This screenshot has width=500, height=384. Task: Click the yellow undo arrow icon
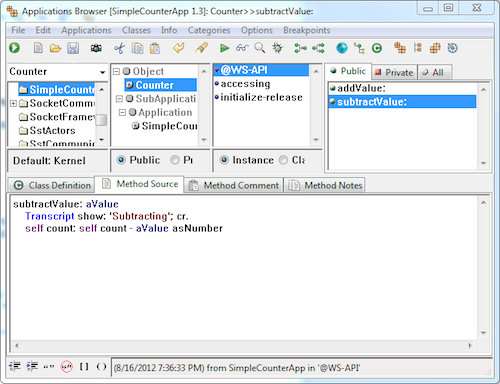click(x=179, y=48)
